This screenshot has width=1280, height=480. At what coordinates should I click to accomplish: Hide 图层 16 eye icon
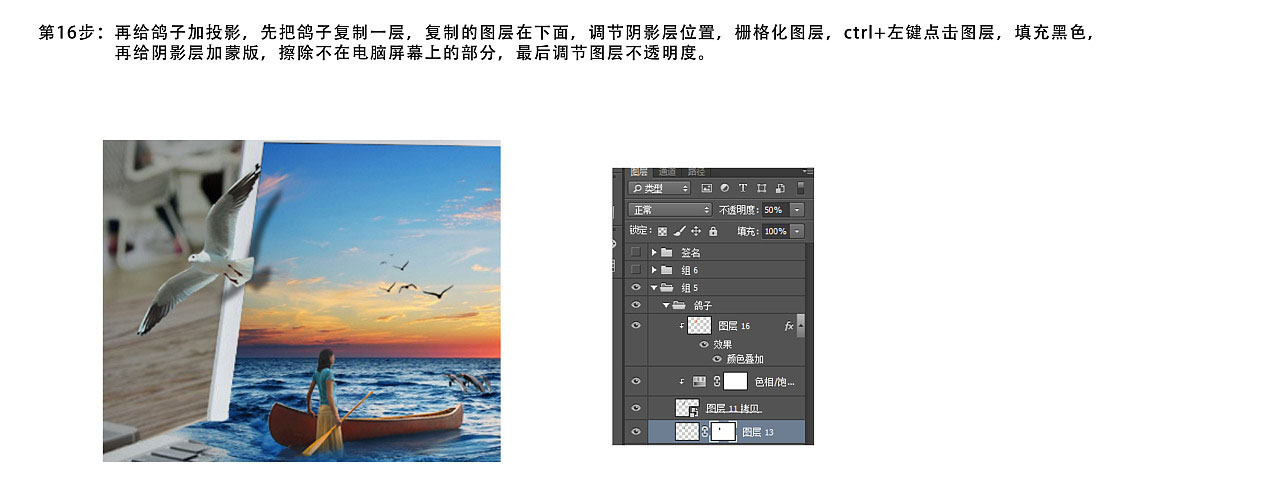pyautogui.click(x=636, y=325)
